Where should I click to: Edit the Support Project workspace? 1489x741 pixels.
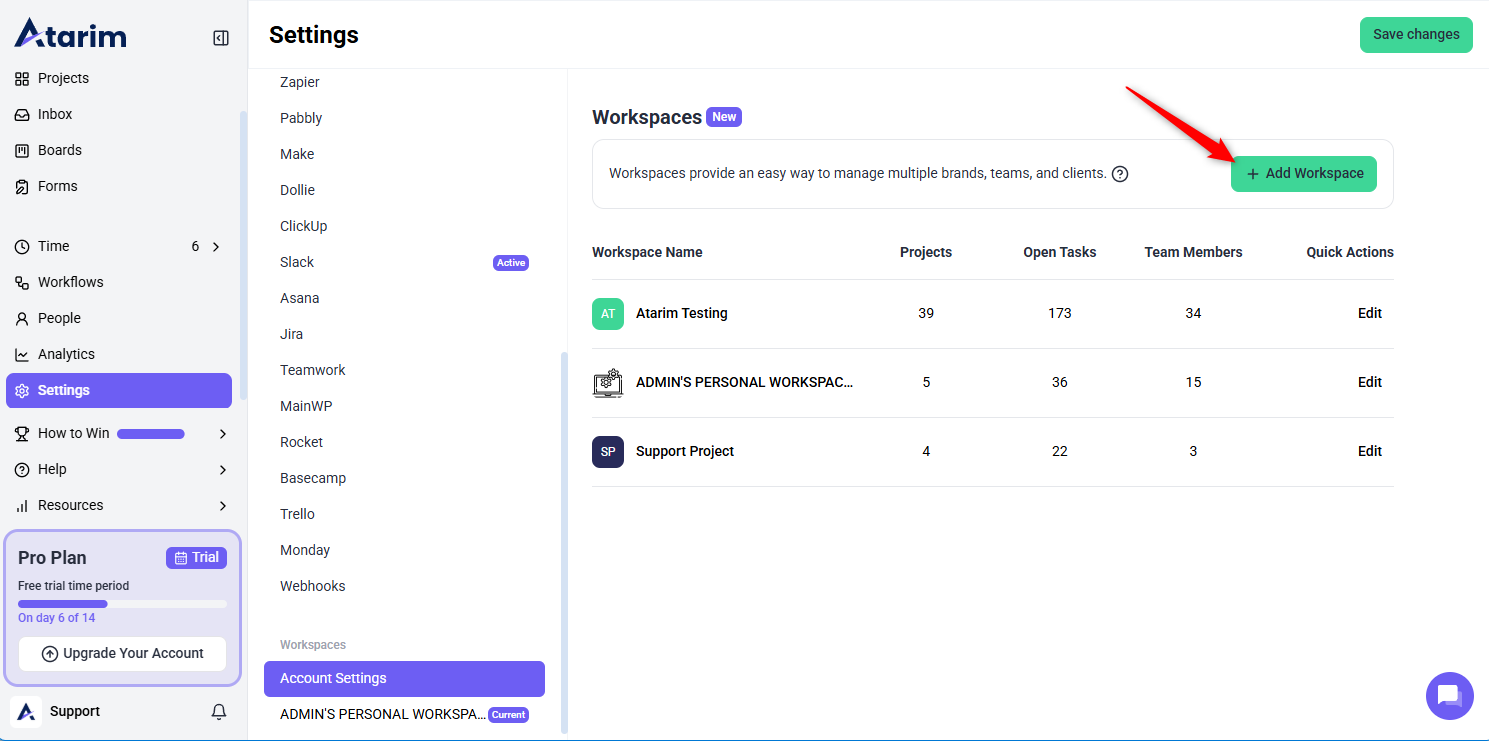(1369, 452)
